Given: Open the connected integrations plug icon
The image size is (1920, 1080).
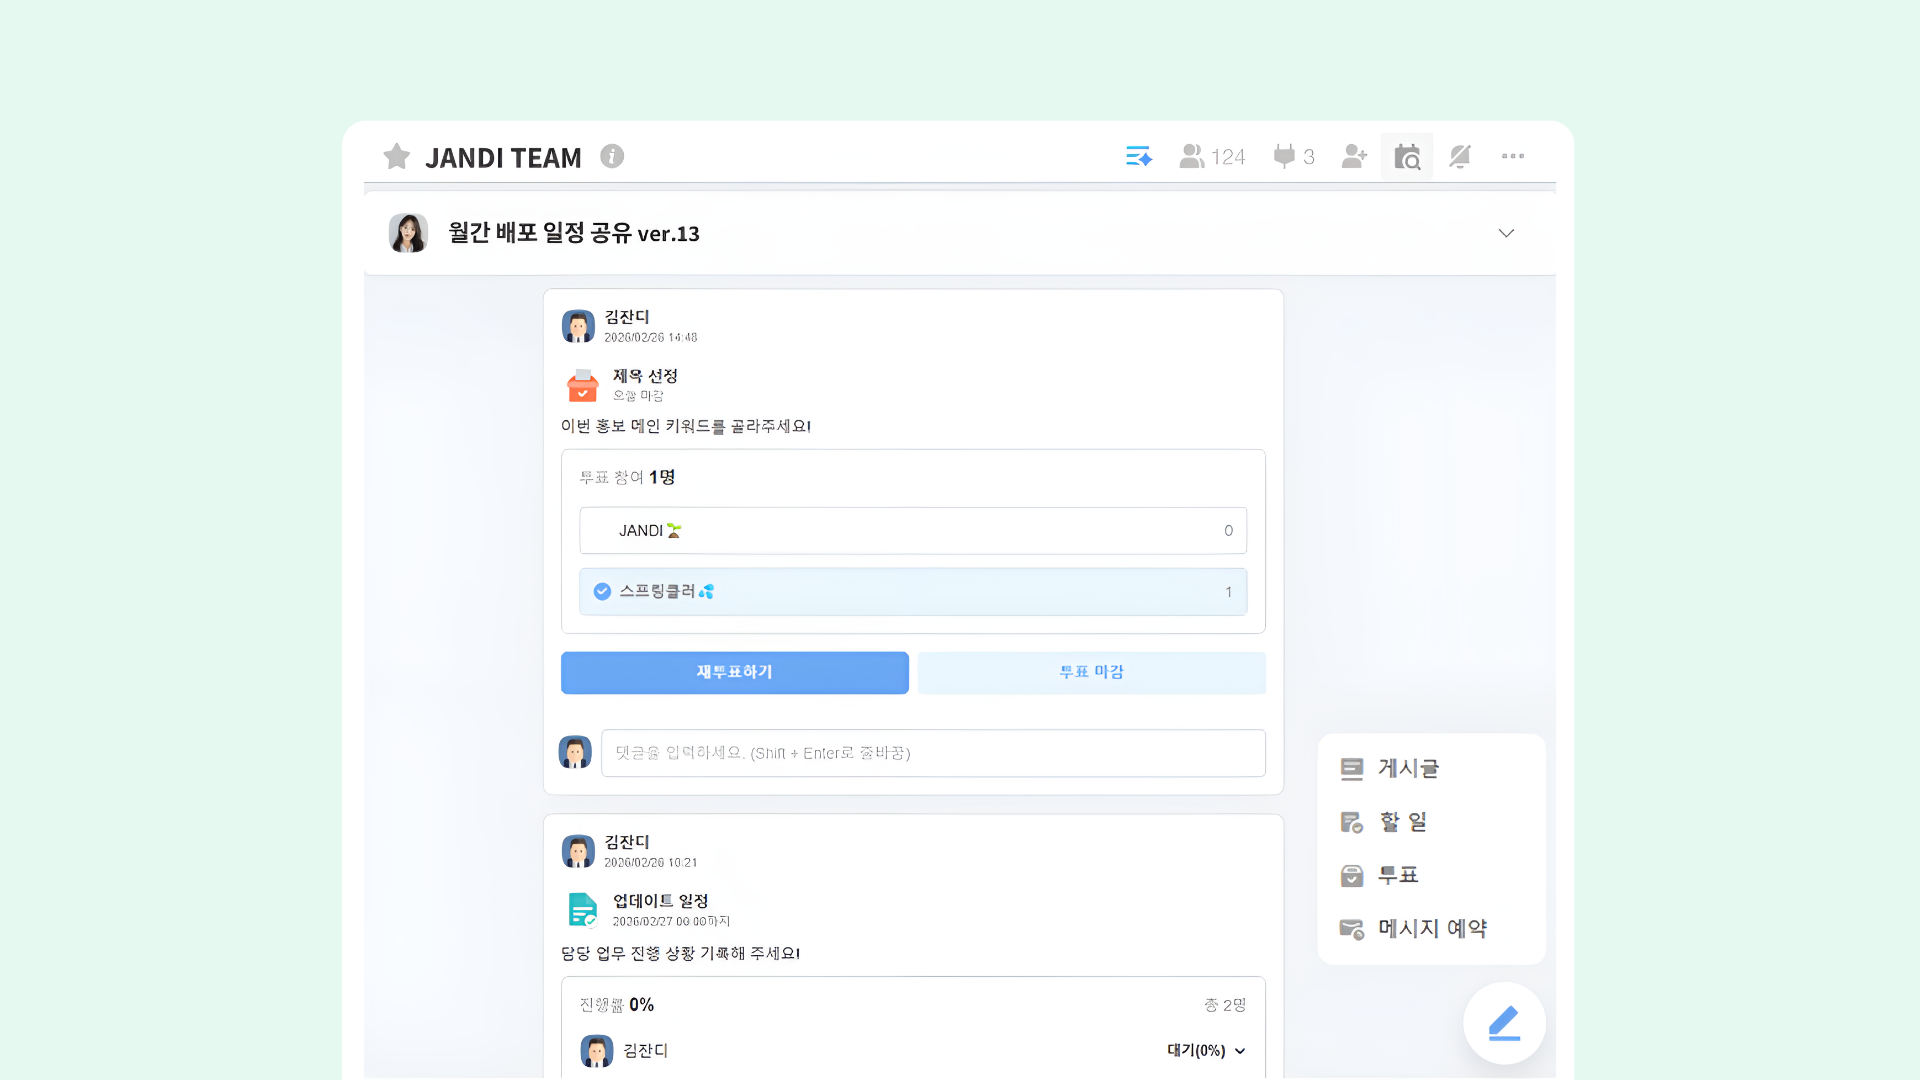Looking at the screenshot, I should coord(1294,156).
